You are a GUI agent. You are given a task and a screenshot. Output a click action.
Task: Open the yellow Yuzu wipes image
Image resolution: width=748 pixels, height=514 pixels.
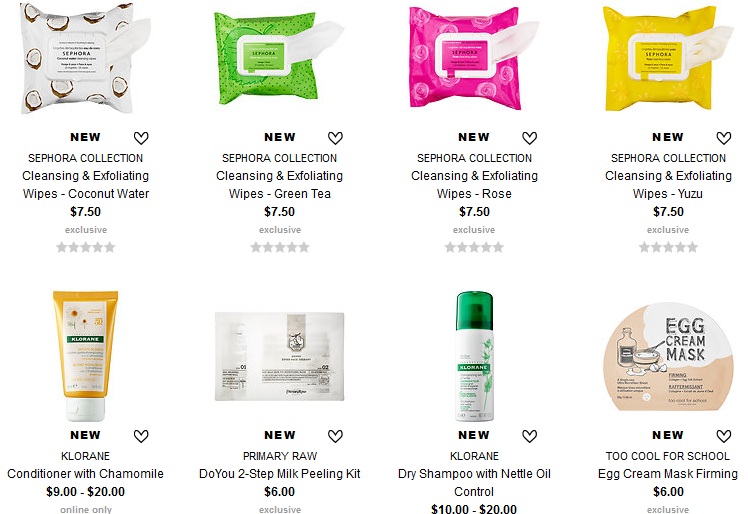click(668, 58)
